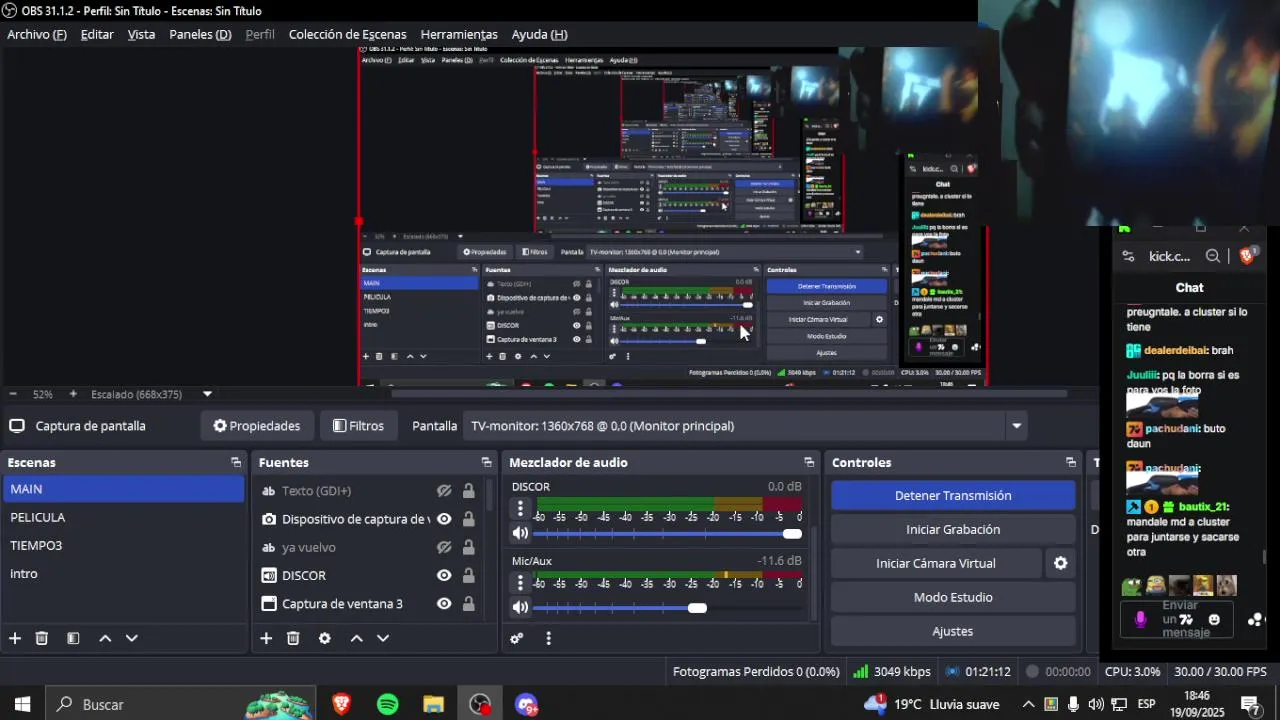Hide the Dispositivo de captura source
This screenshot has width=1280, height=720.
(x=444, y=519)
